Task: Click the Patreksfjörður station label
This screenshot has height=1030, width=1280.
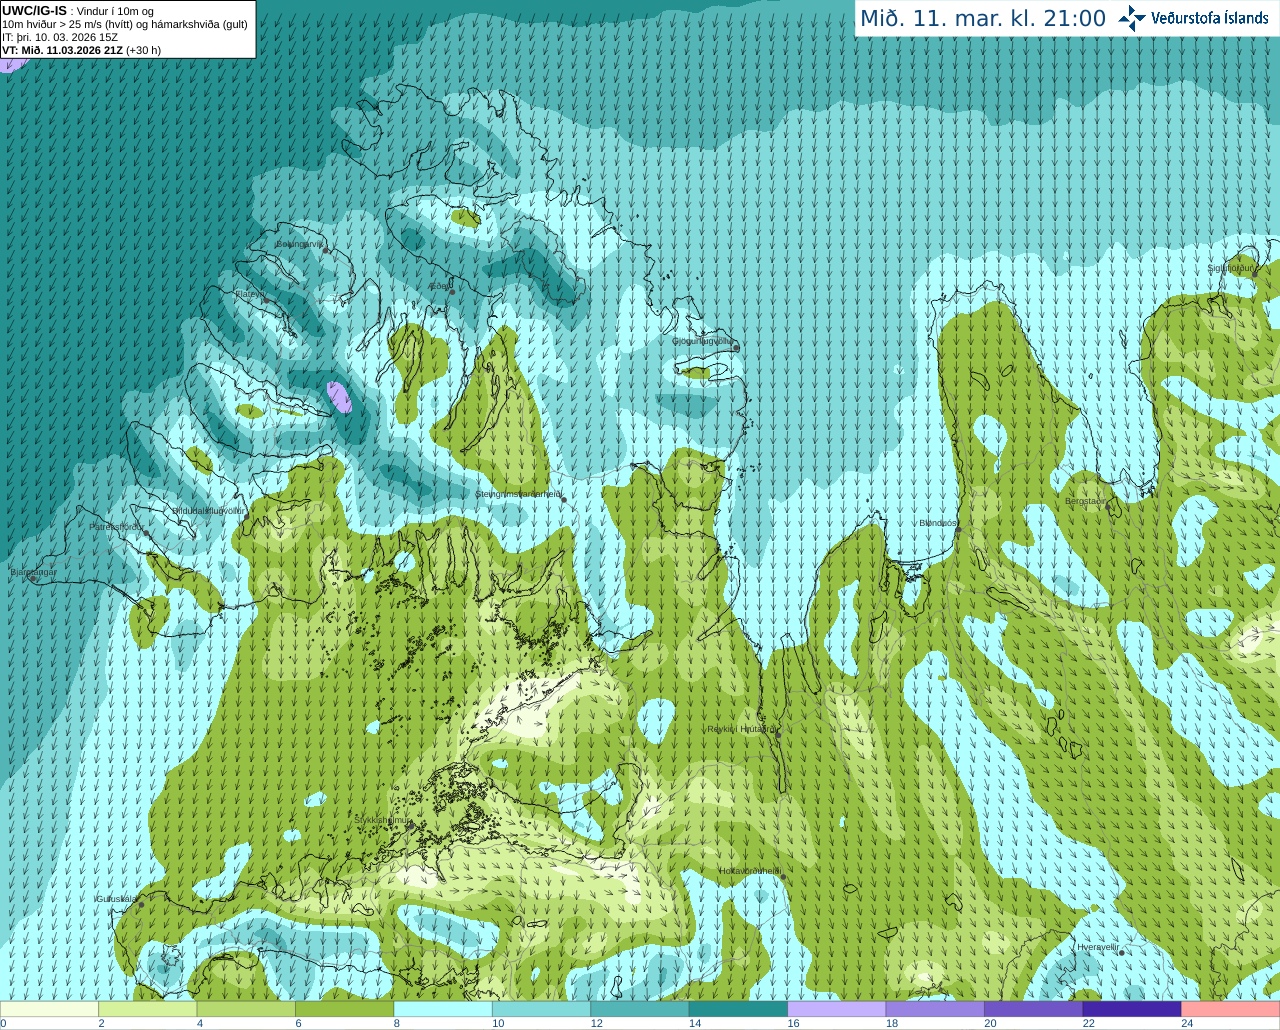Action: (116, 527)
